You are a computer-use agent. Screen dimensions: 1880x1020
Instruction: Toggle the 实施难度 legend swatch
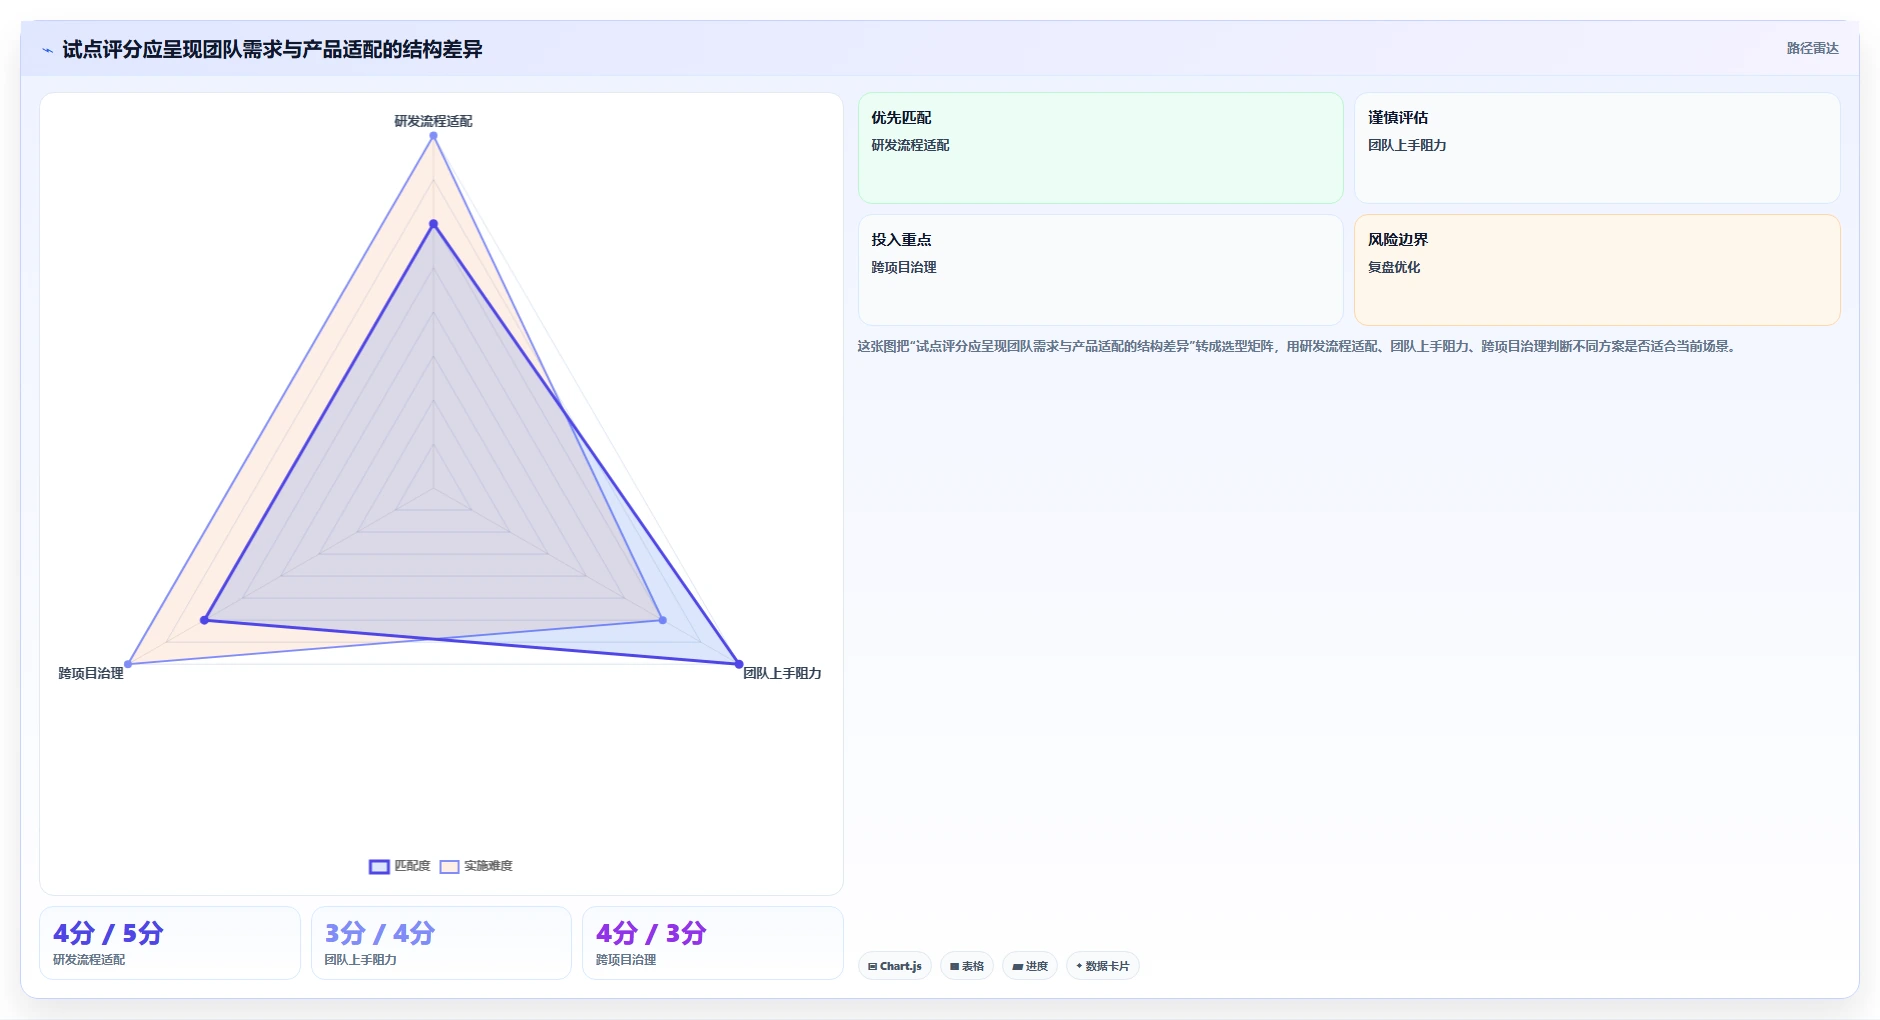[x=449, y=867]
